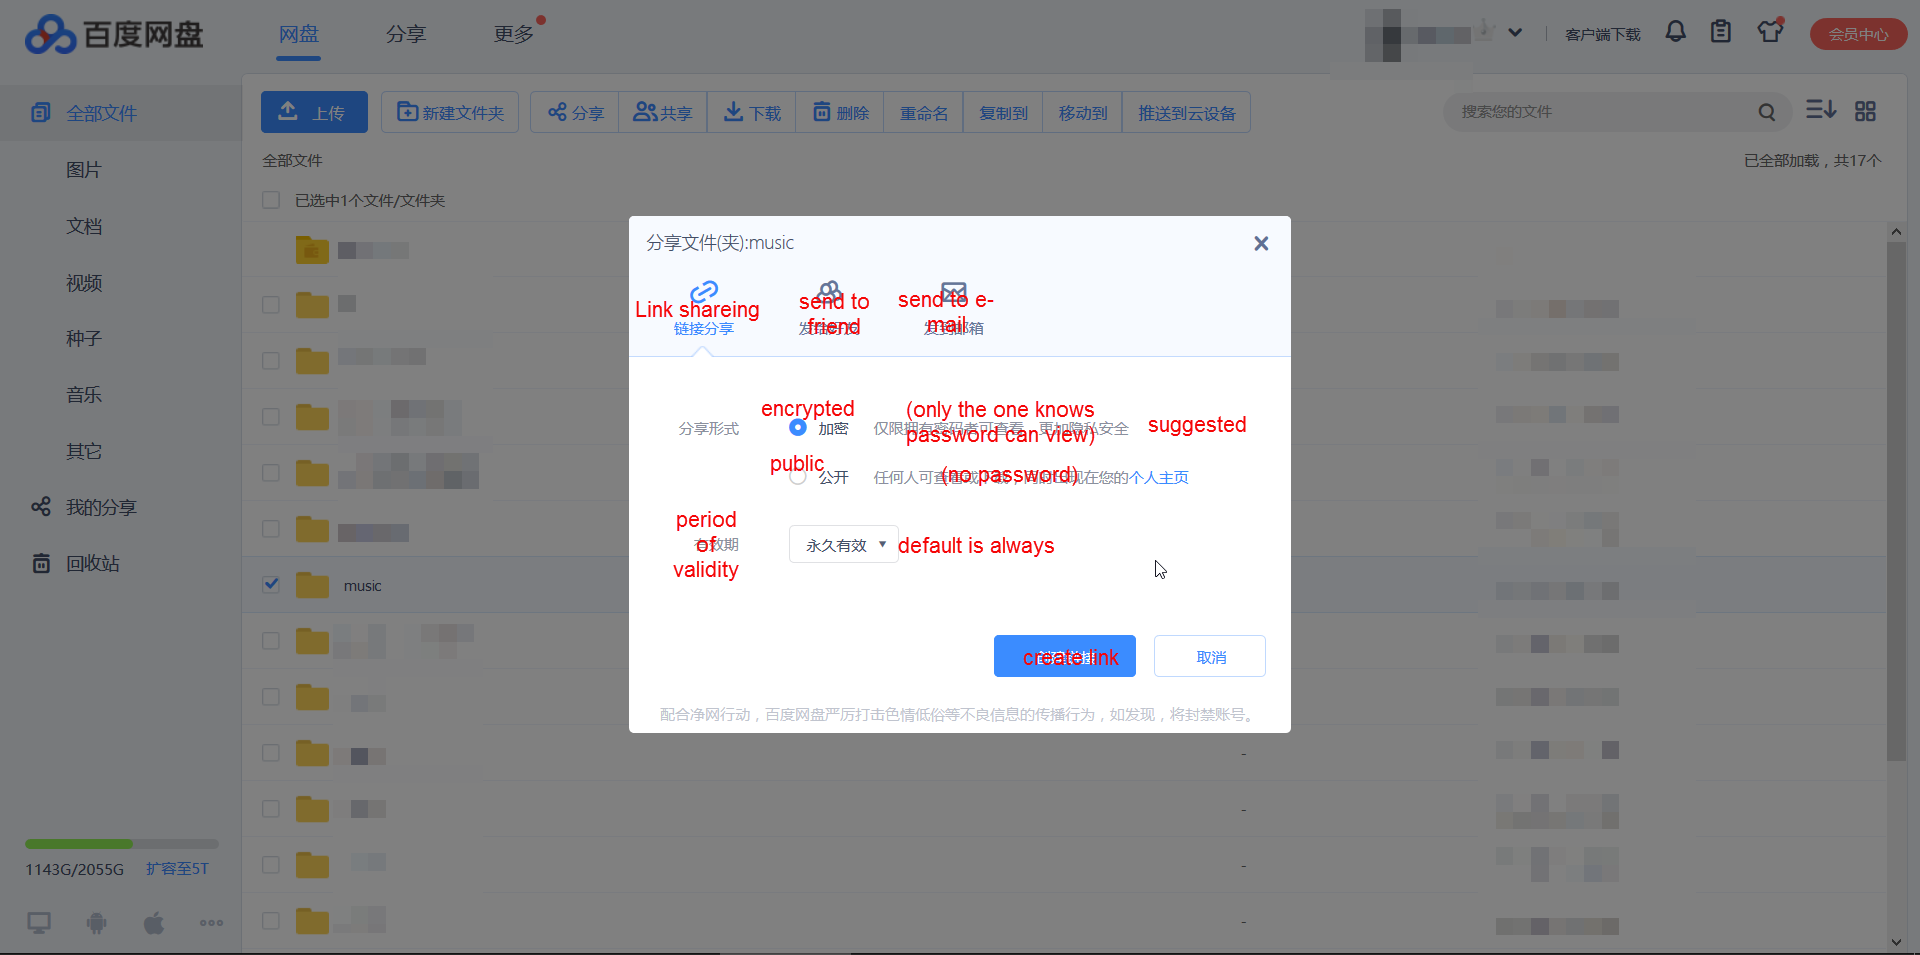Image resolution: width=1920 pixels, height=955 pixels.
Task: Switch to 网盘 top tab
Action: [x=299, y=34]
